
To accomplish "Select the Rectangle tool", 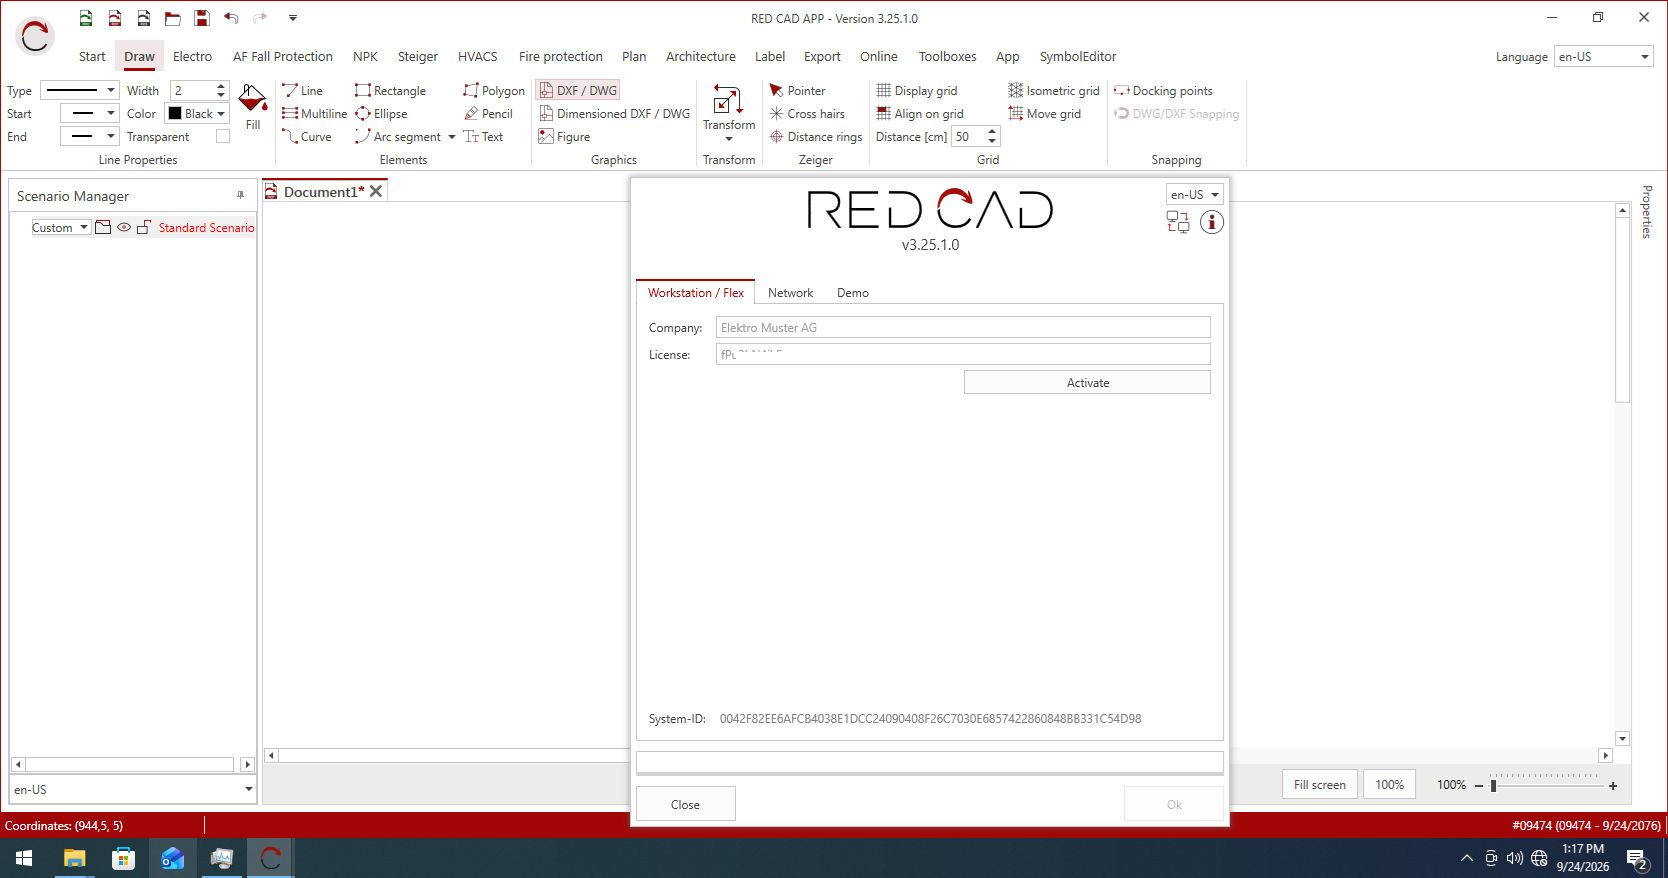I will coord(390,90).
